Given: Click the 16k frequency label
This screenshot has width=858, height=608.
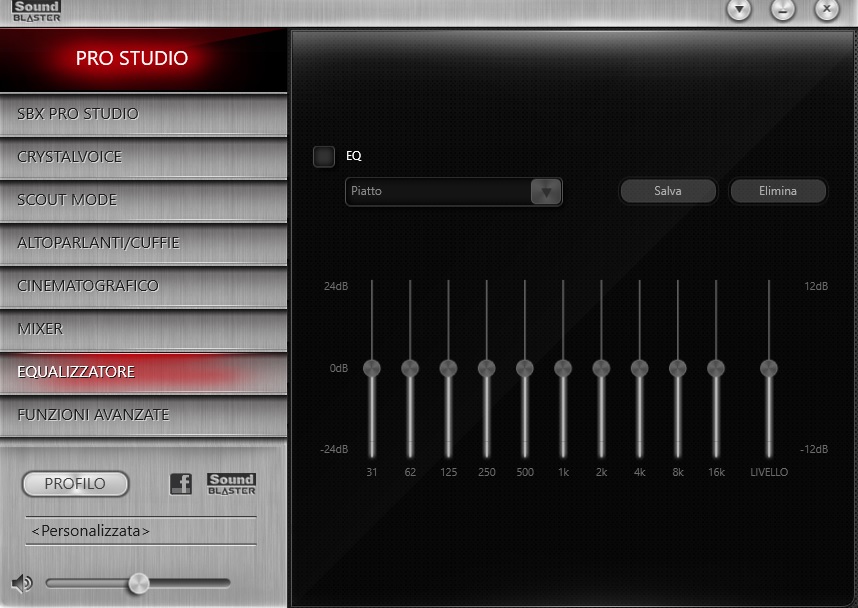Looking at the screenshot, I should click(716, 472).
